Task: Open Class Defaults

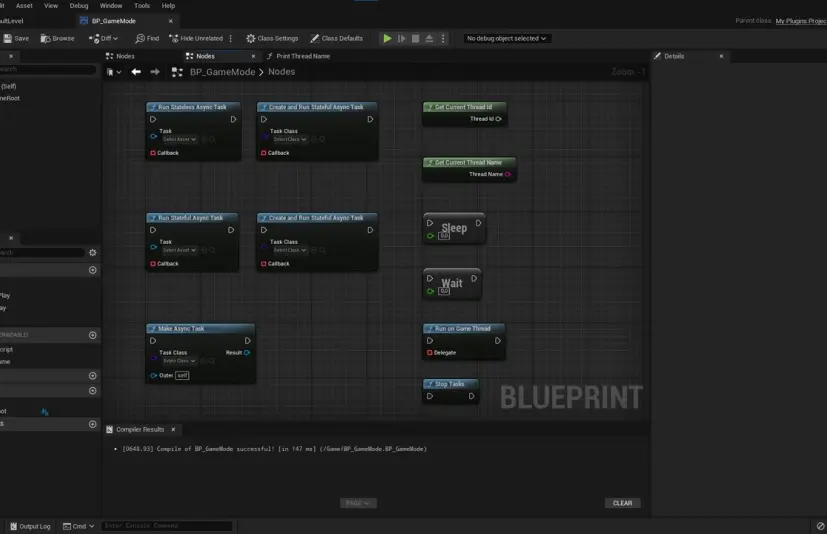Action: pos(336,39)
